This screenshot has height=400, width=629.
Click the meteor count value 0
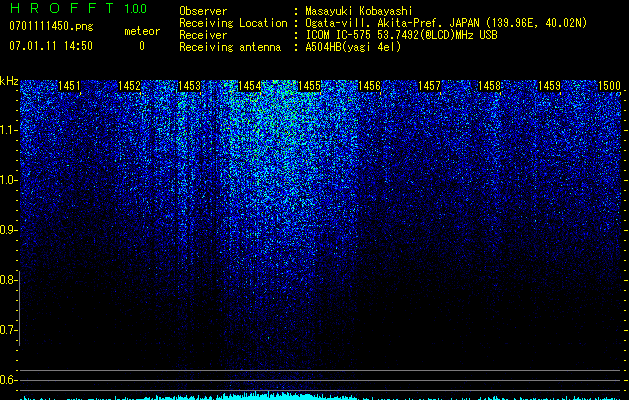coord(142,46)
